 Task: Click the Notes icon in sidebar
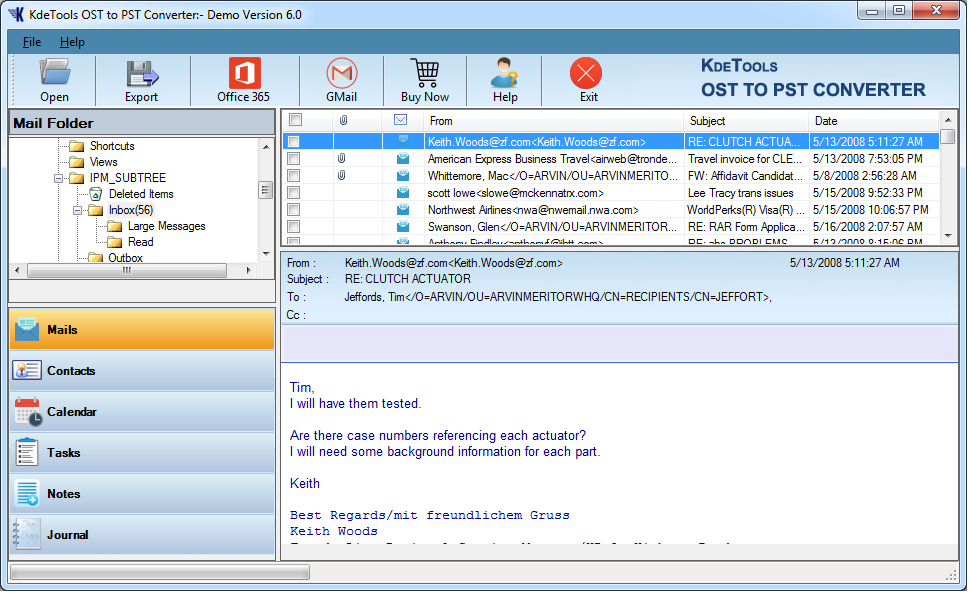click(x=28, y=494)
